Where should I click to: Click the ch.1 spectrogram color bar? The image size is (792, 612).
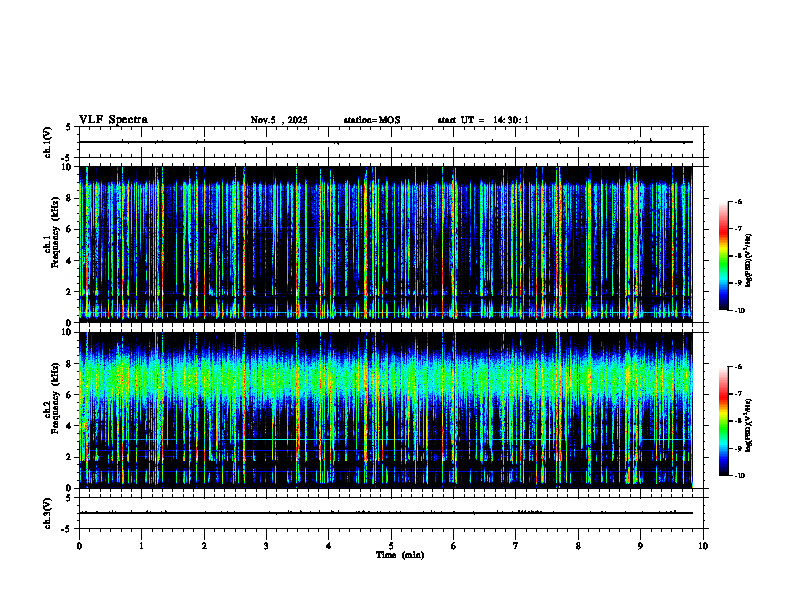pyautogui.click(x=724, y=256)
